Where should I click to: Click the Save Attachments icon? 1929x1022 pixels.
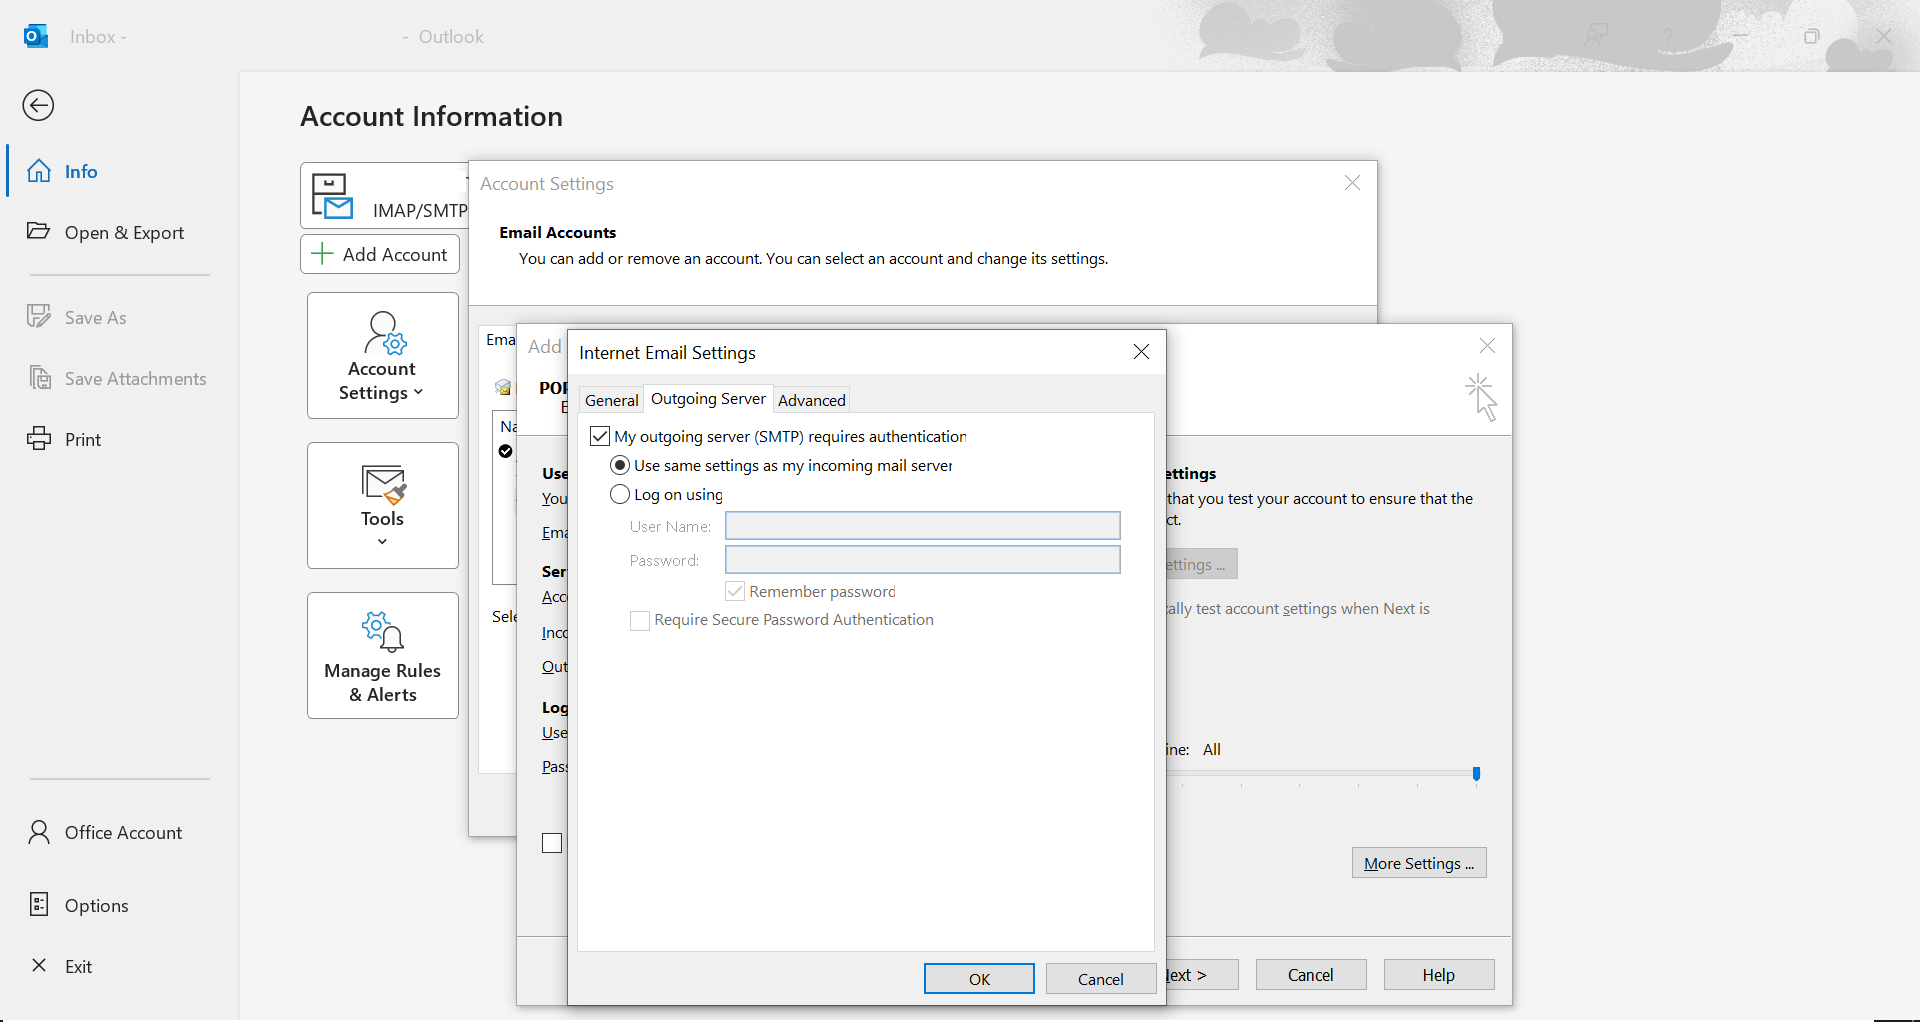click(39, 378)
